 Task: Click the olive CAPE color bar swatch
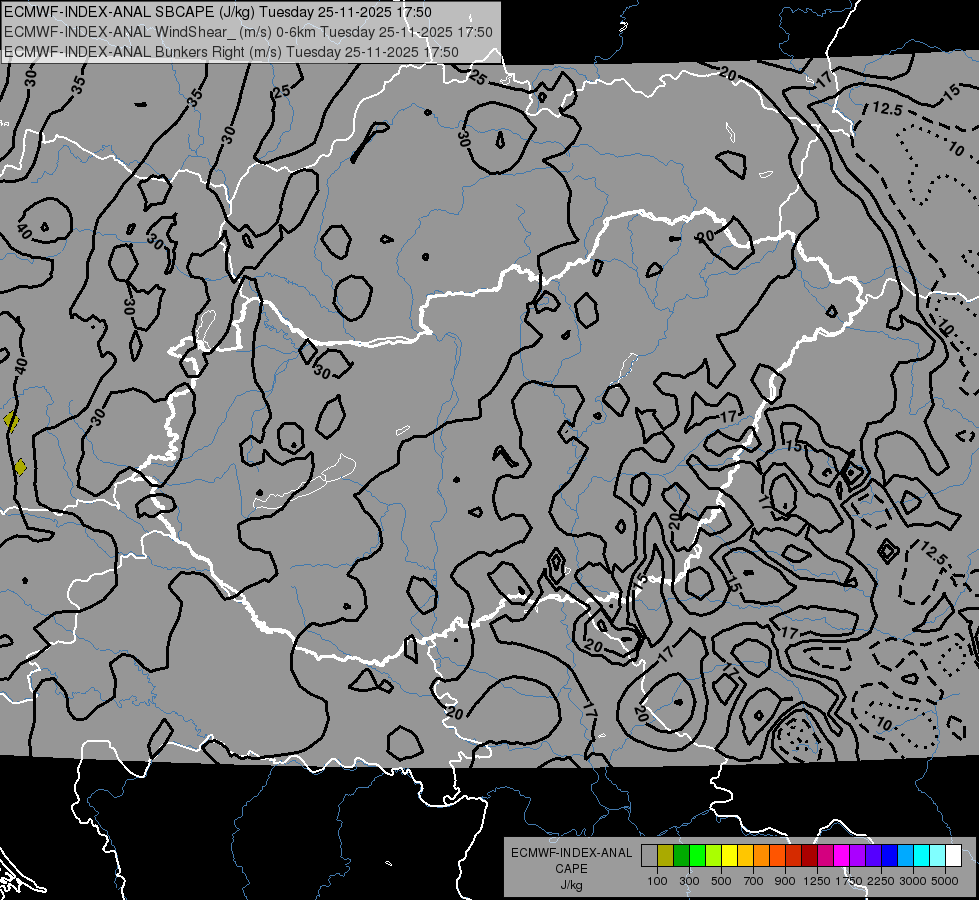(x=666, y=855)
